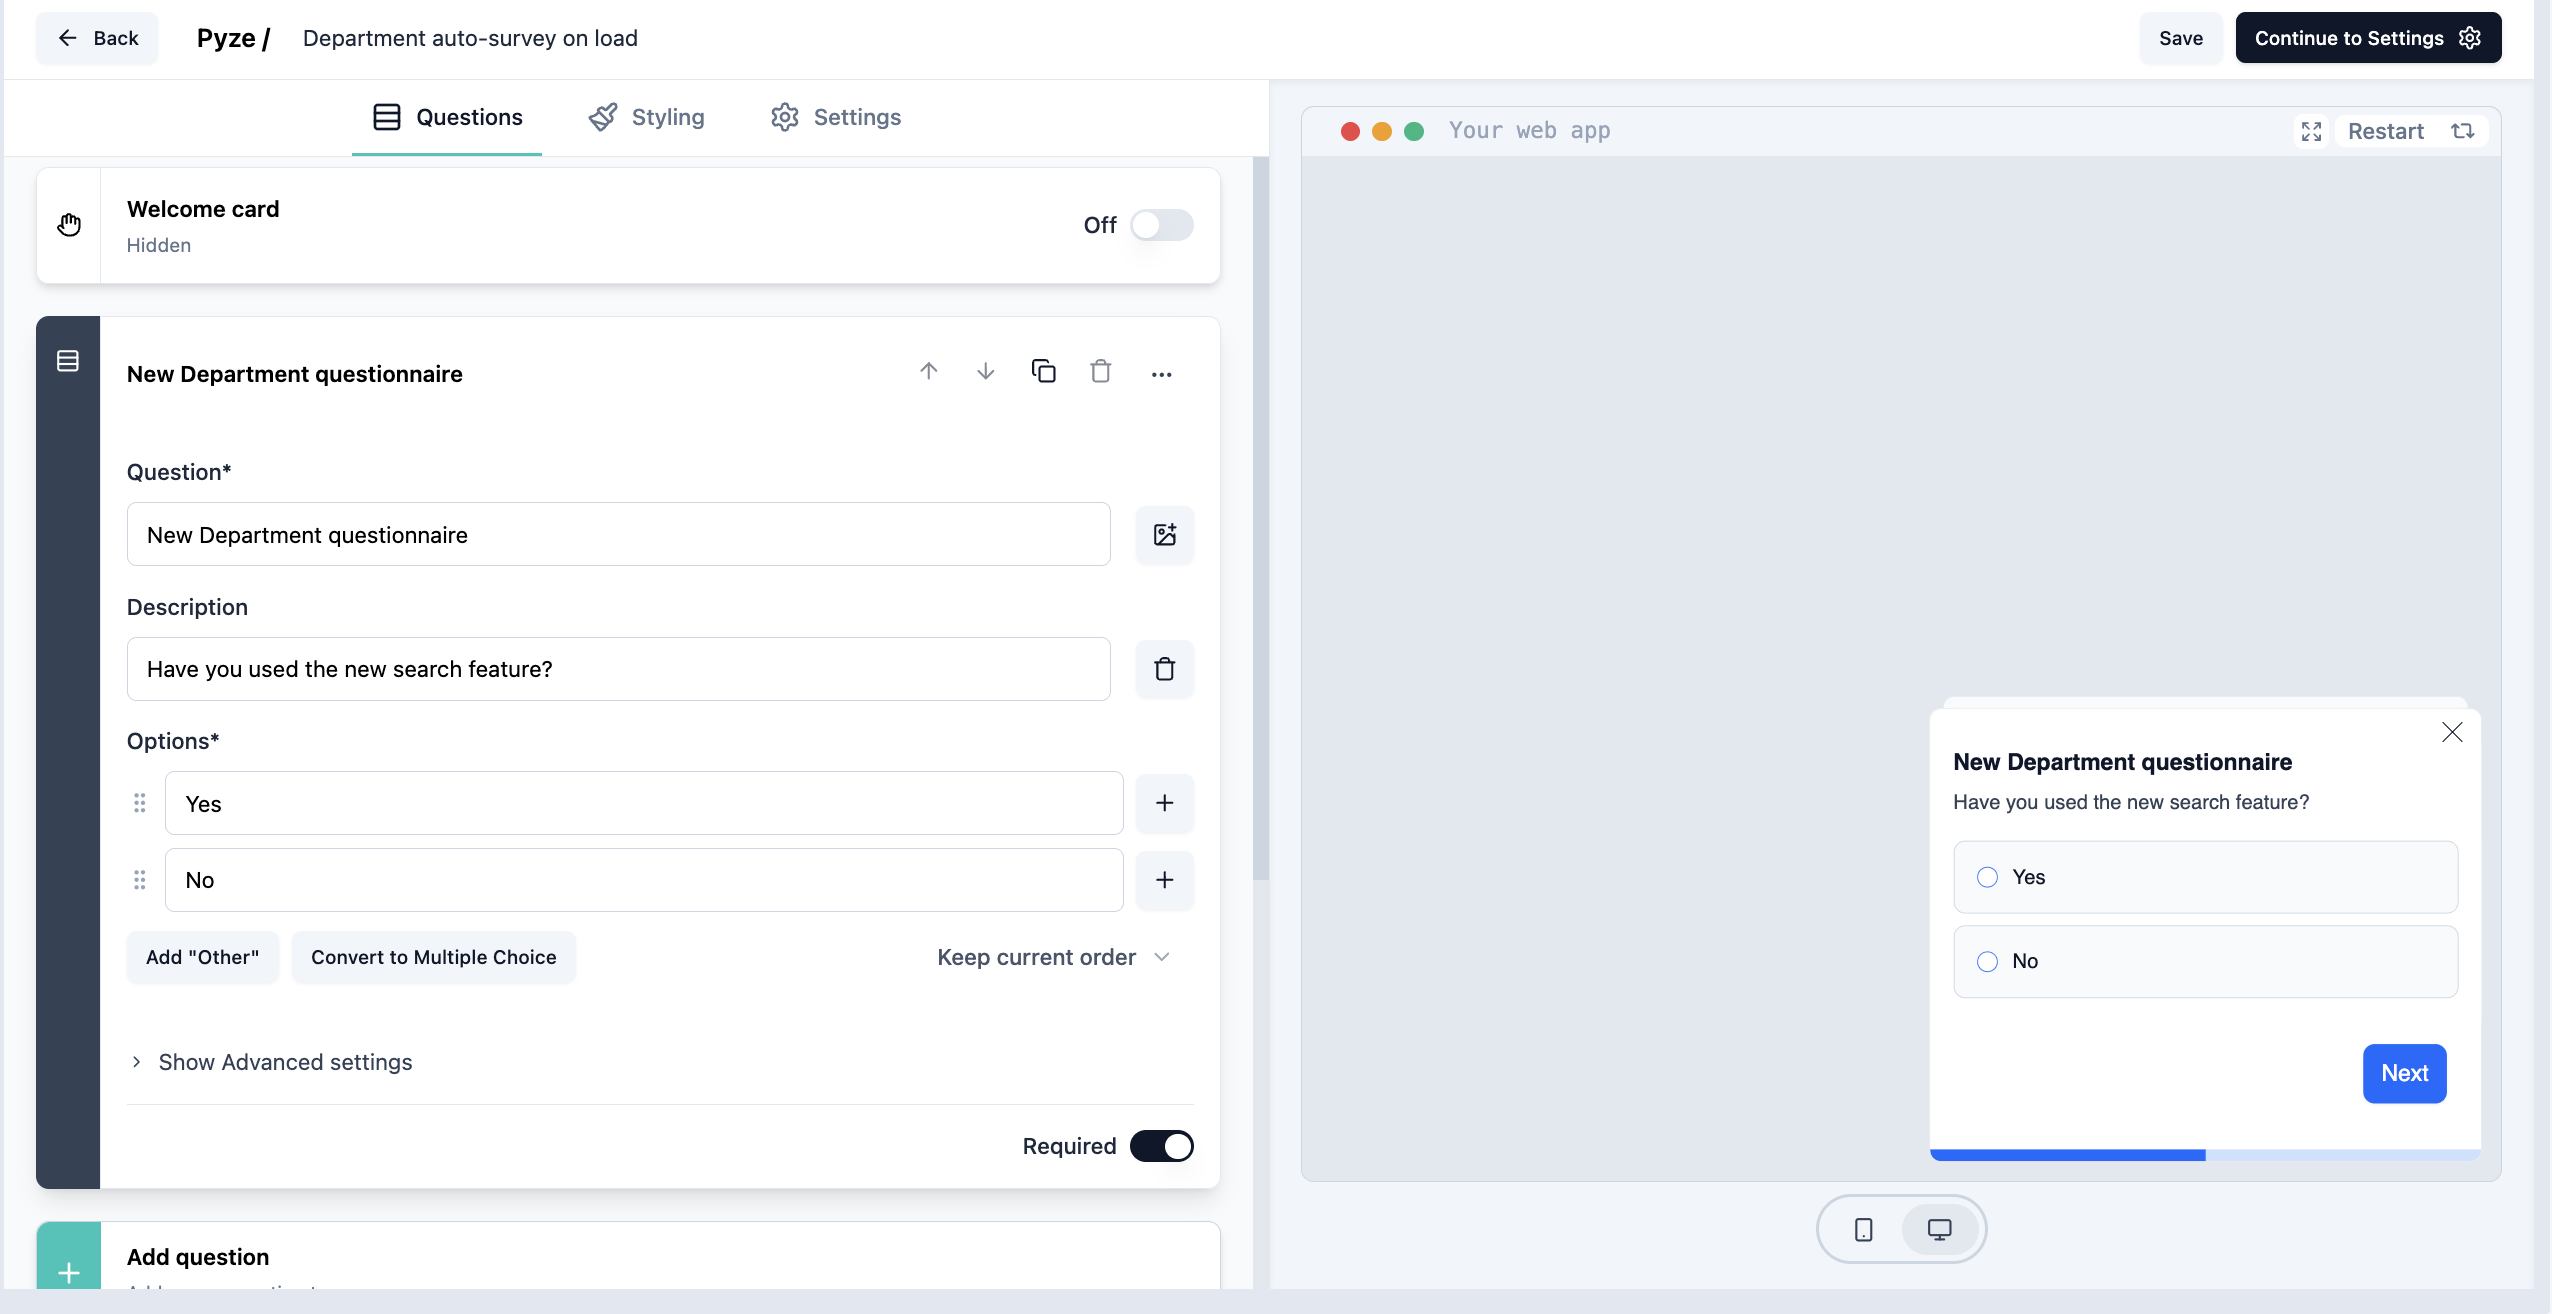Click the Description input field
2552x1314 pixels.
tap(618, 669)
